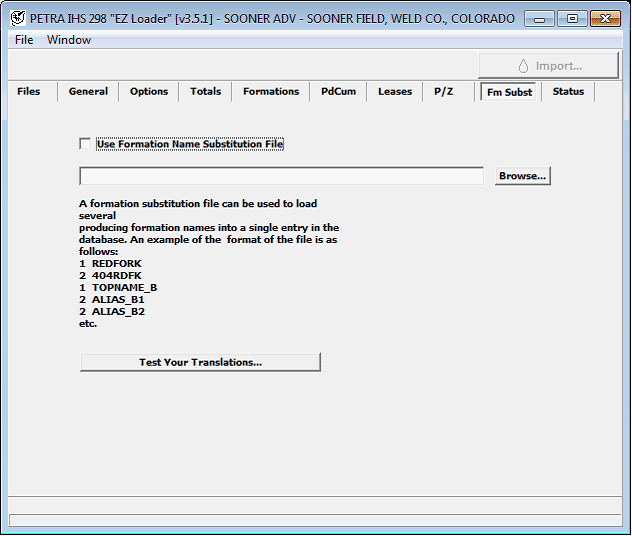
Task: Select the Fm Subst tab
Action: pyautogui.click(x=509, y=92)
